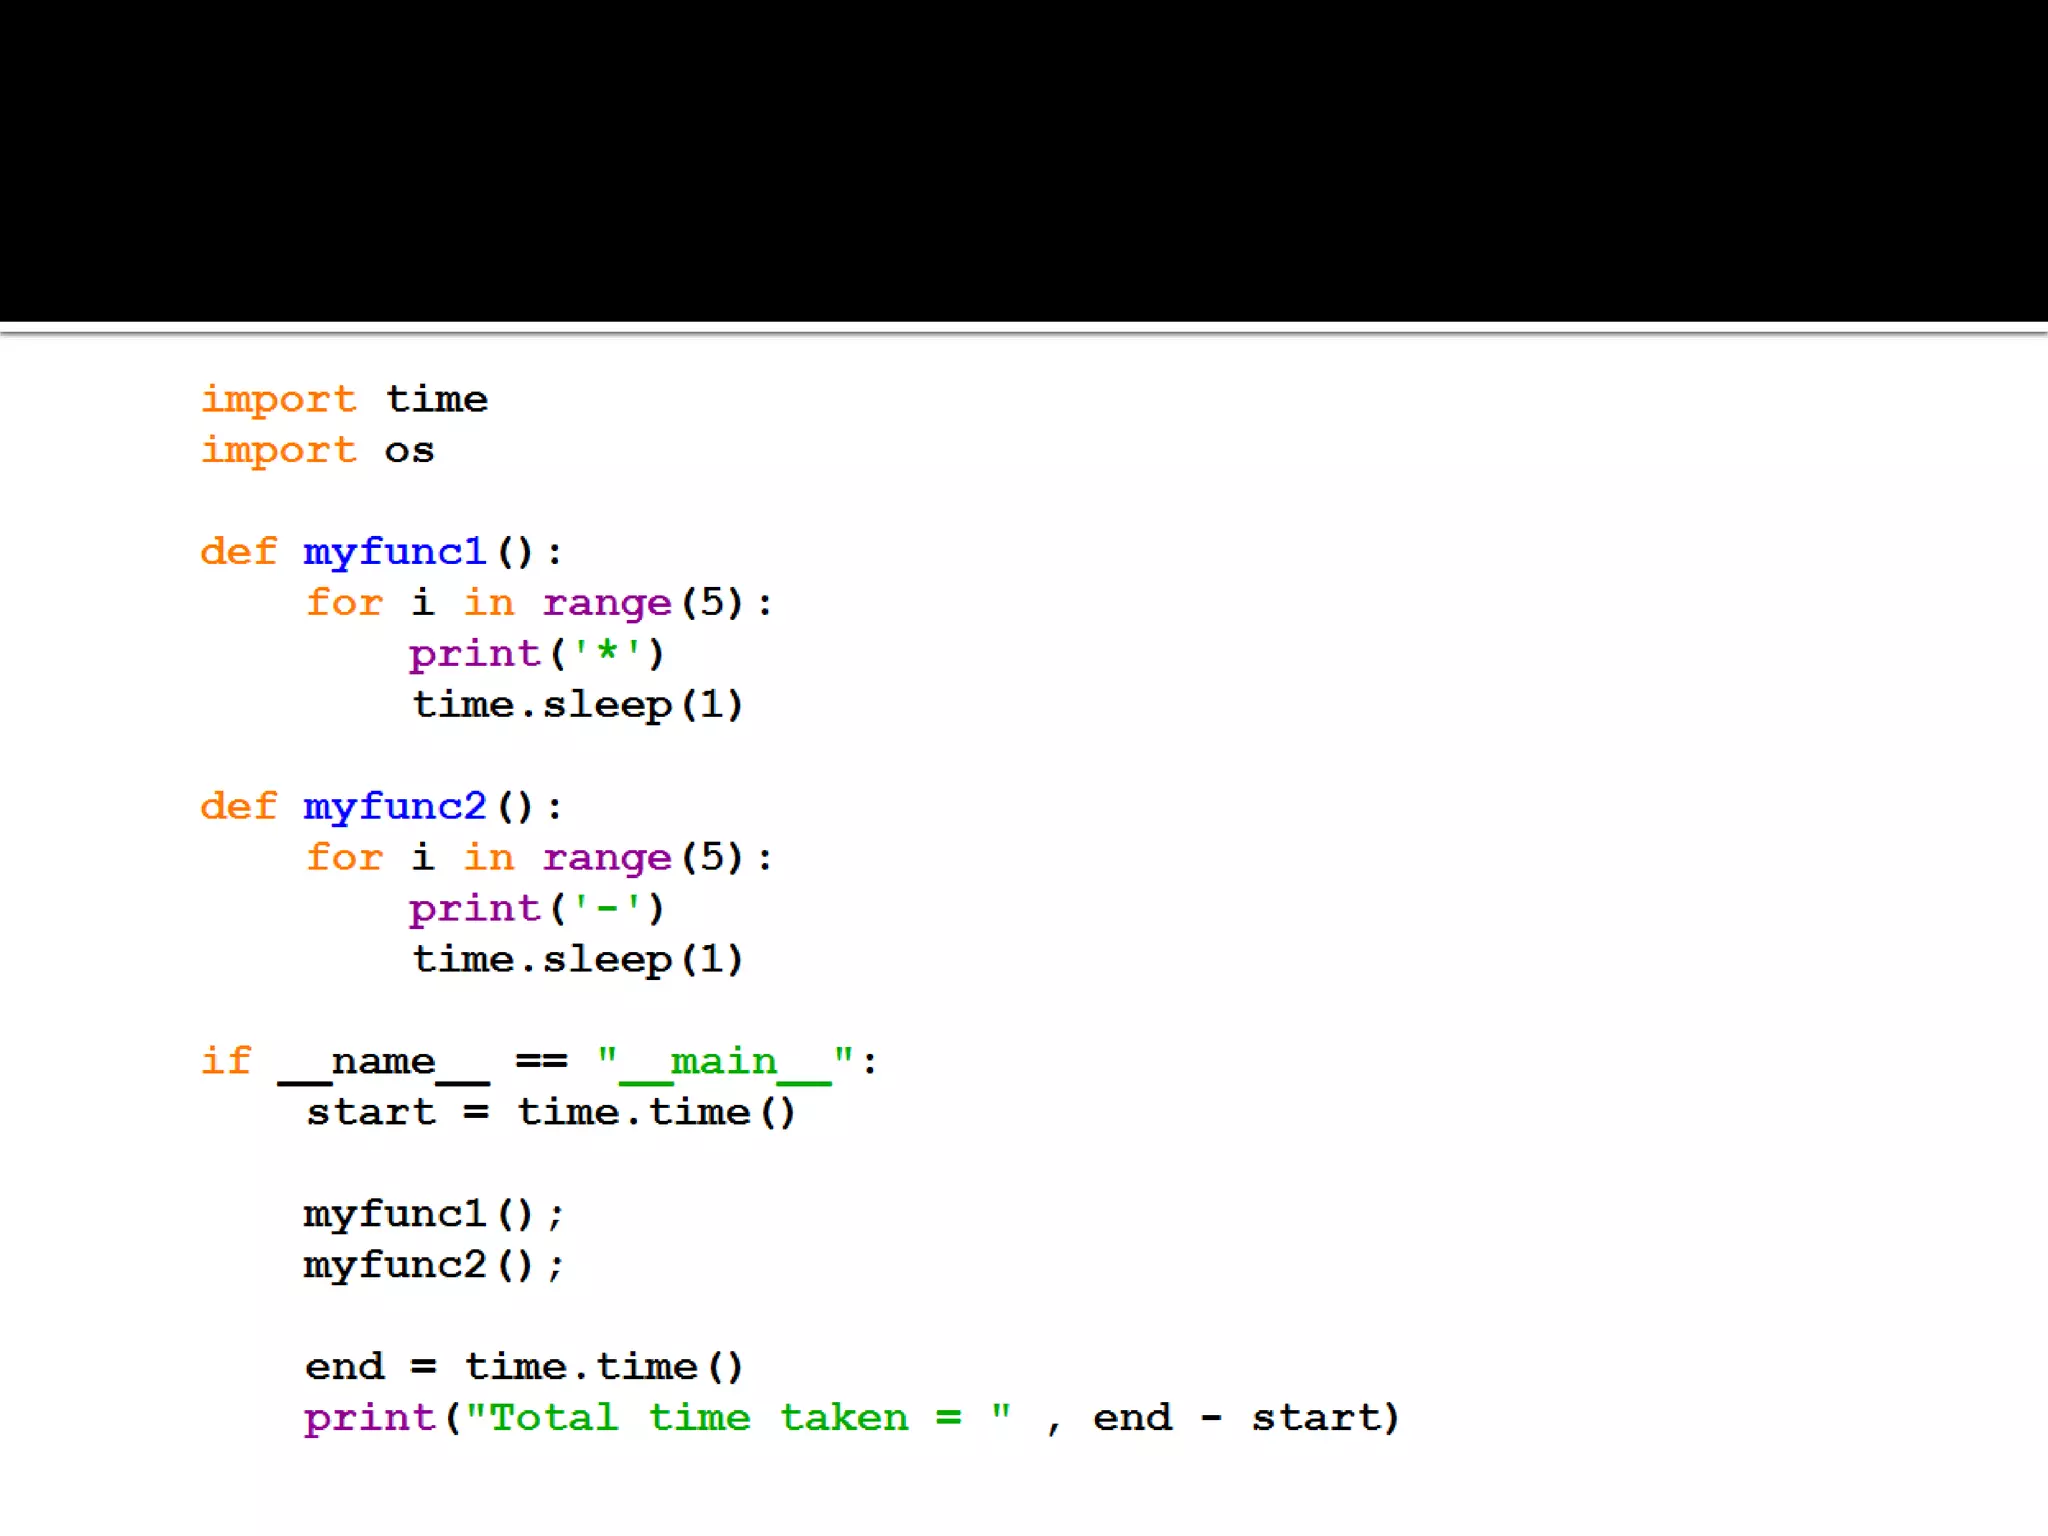Click the 'end = time.time()' line
The width and height of the screenshot is (2048, 1536).
(524, 1367)
